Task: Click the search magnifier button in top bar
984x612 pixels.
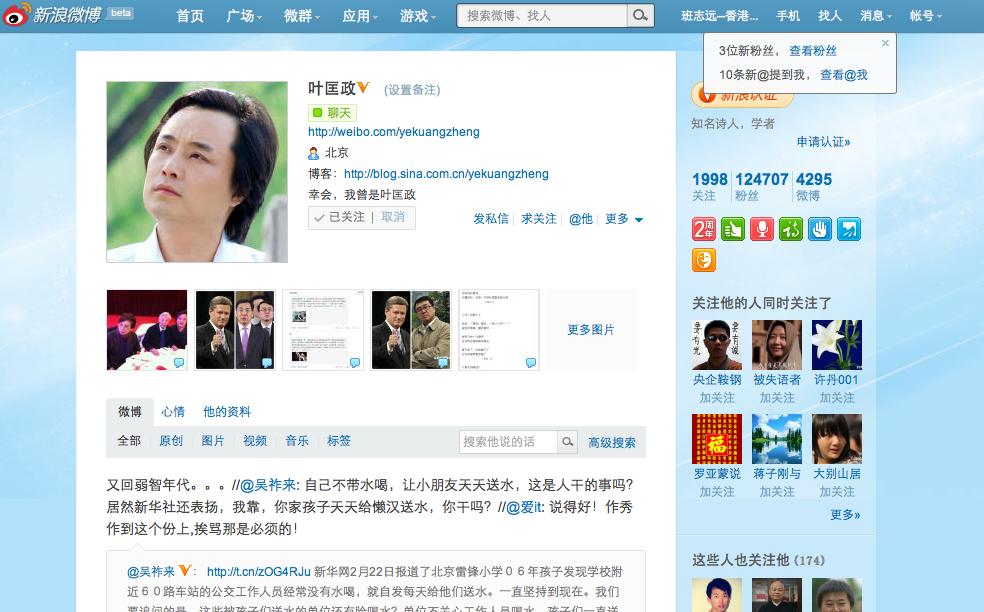Action: [x=640, y=16]
